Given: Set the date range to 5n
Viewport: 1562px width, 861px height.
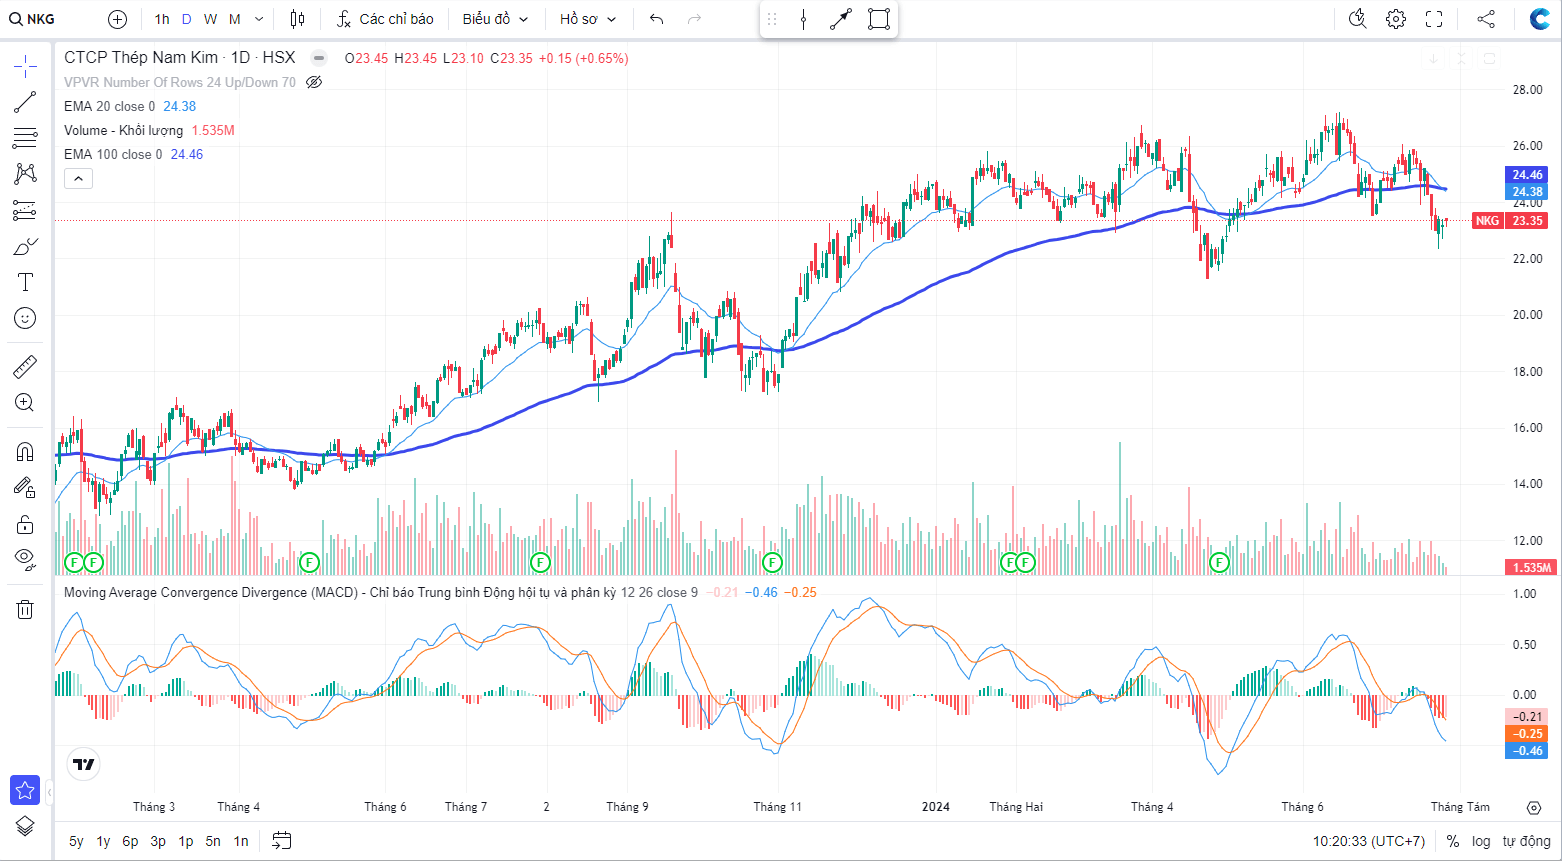Looking at the screenshot, I should coord(213,841).
